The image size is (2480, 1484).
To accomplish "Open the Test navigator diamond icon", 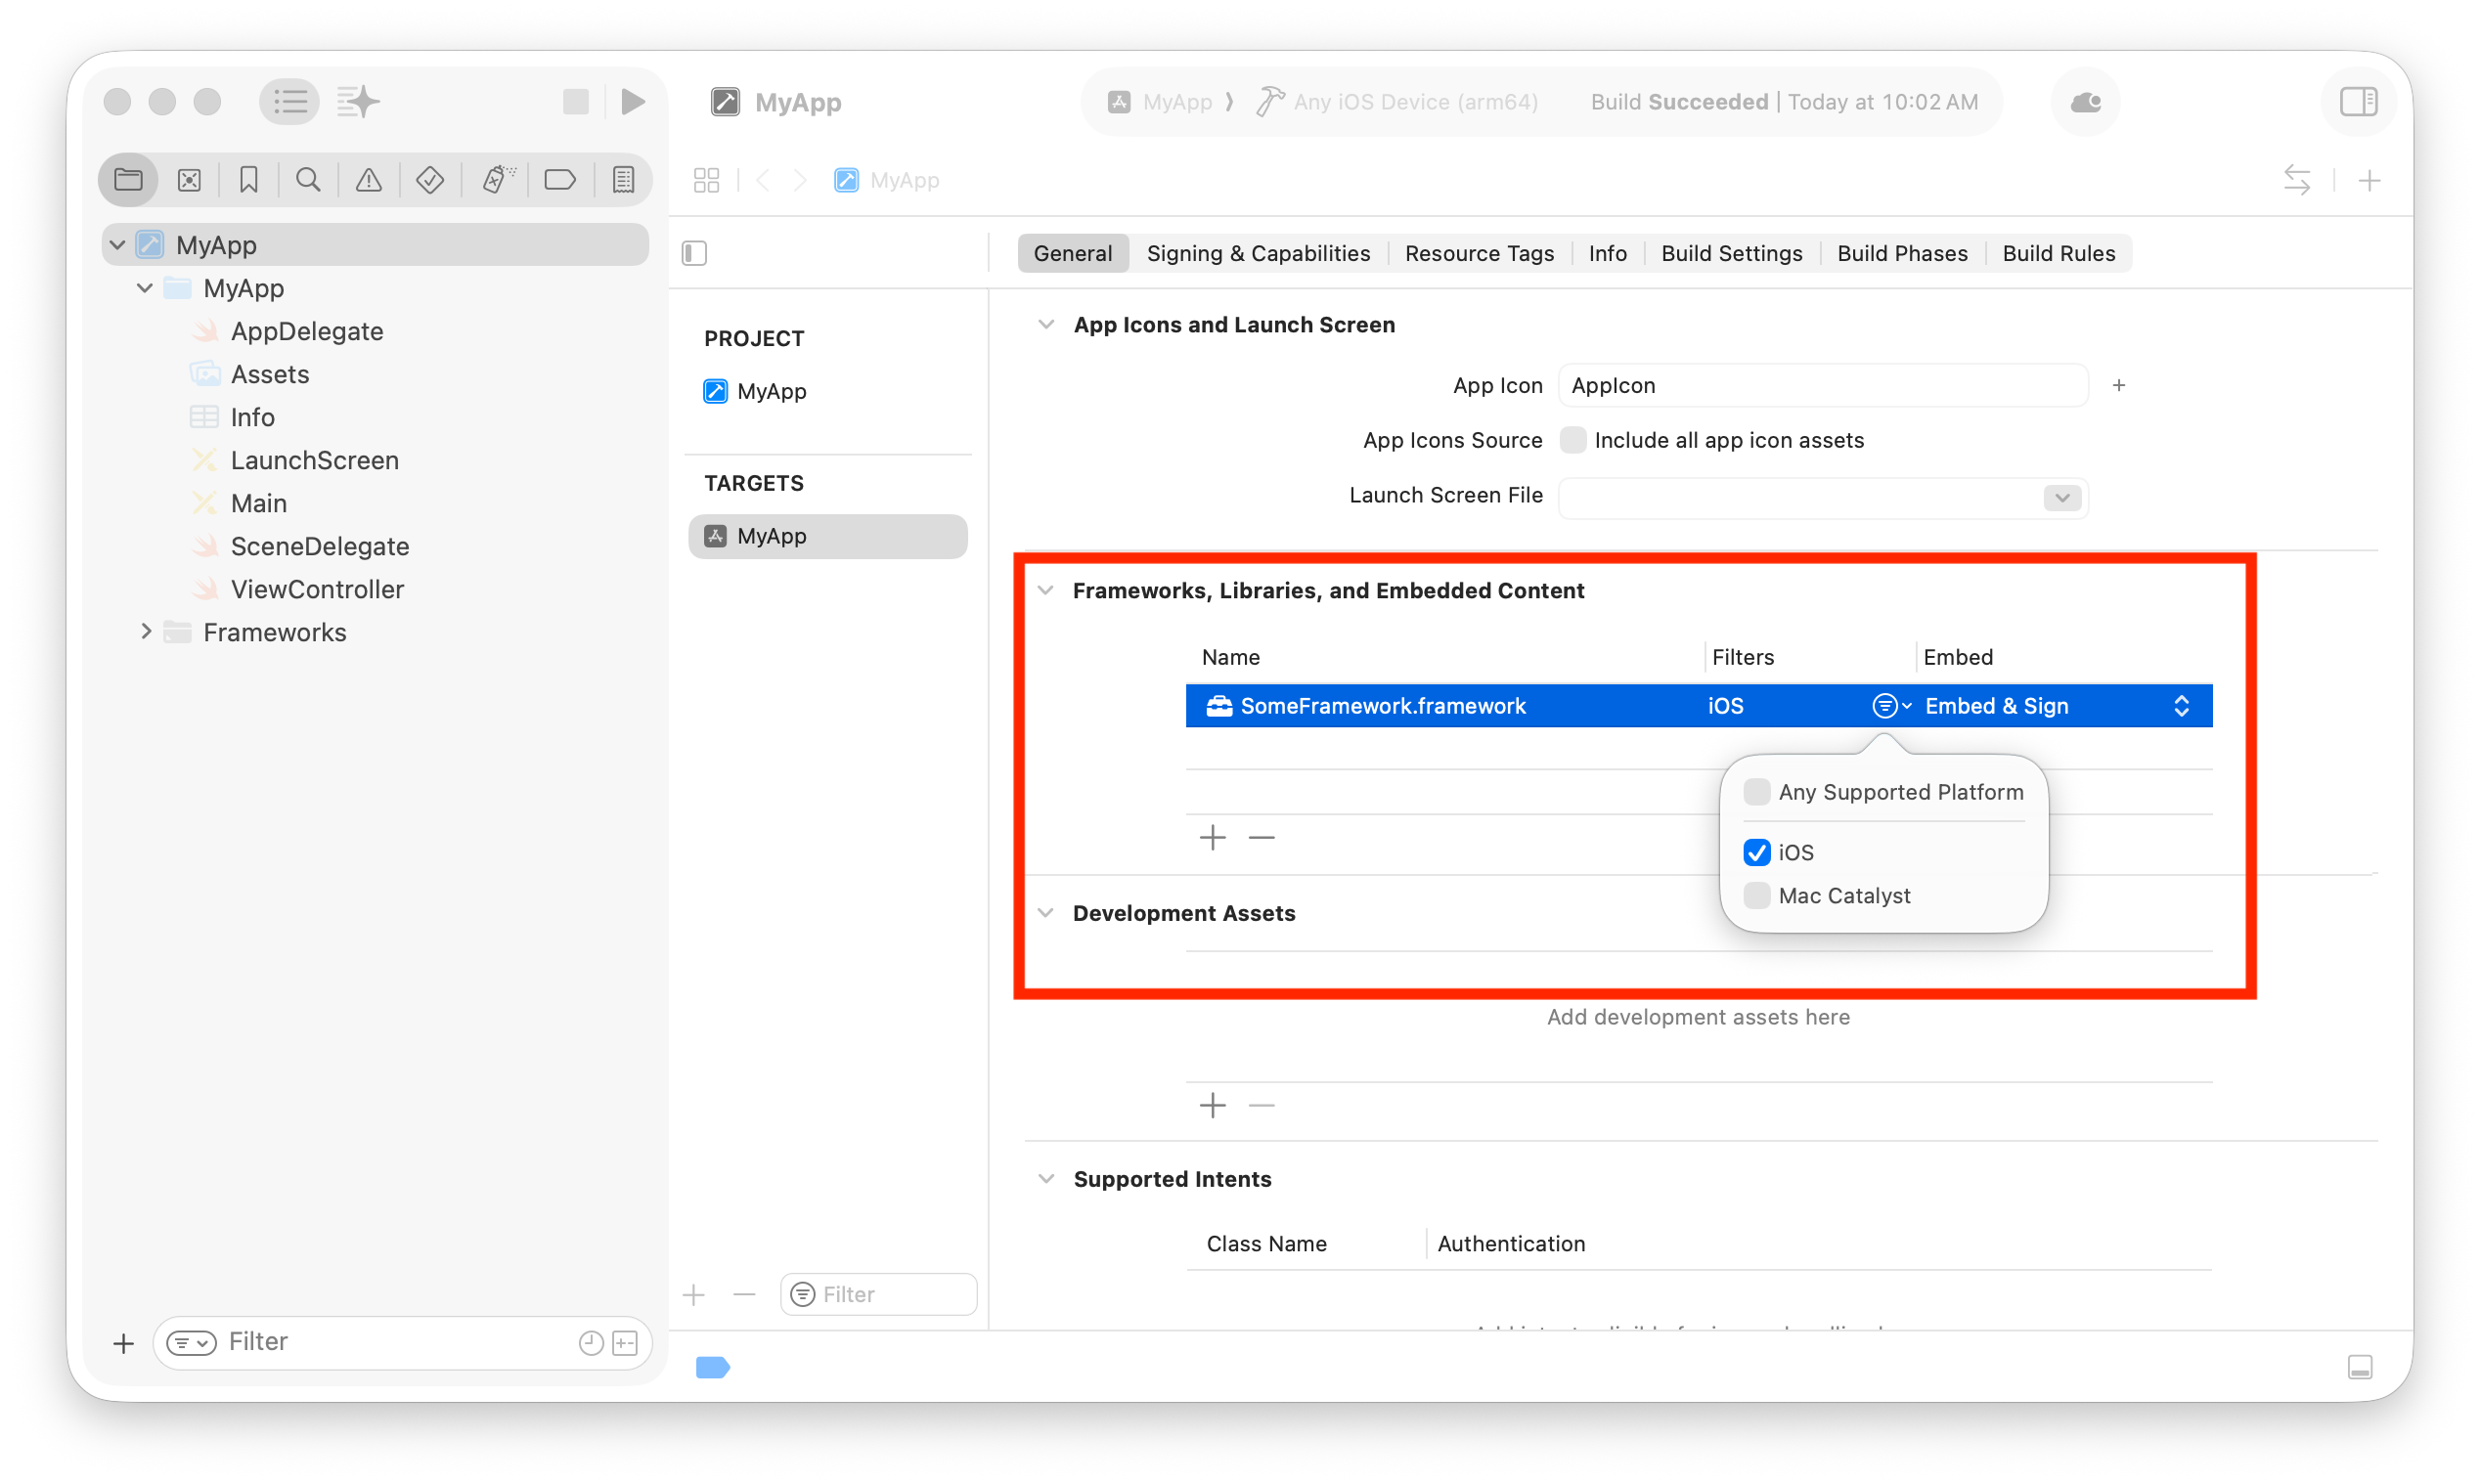I will 430,180.
